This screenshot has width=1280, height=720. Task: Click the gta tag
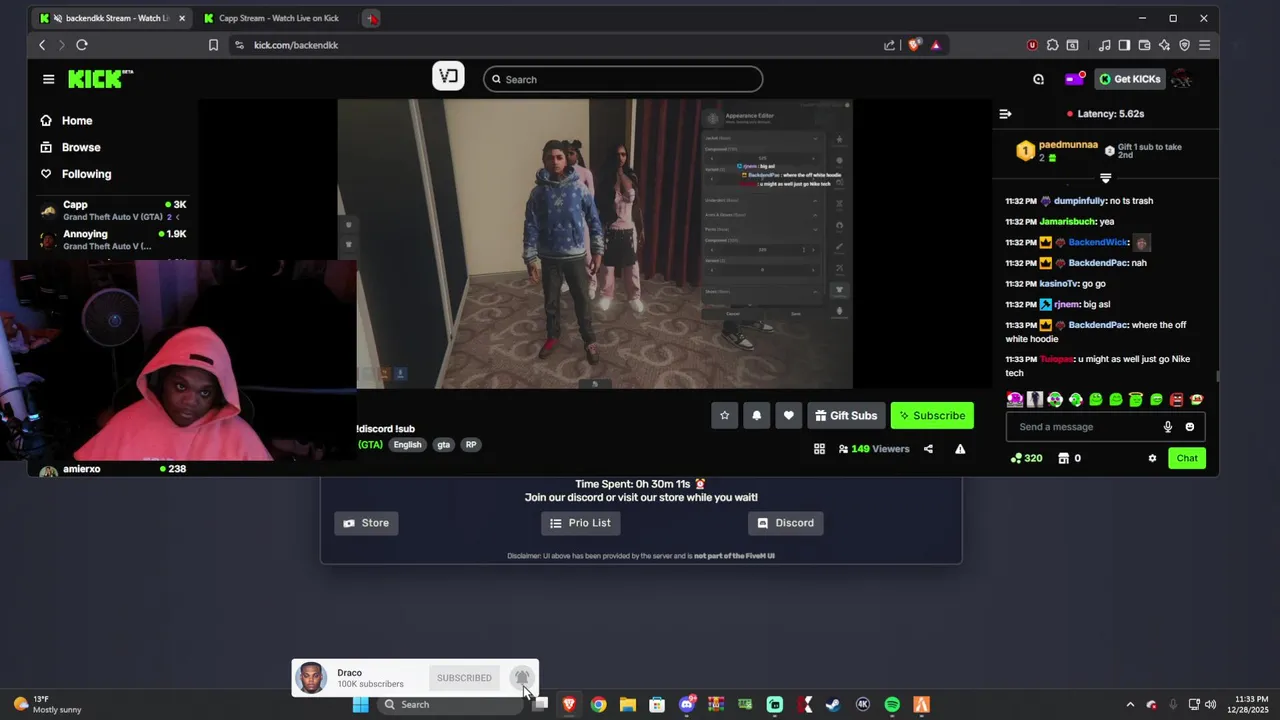(x=443, y=445)
